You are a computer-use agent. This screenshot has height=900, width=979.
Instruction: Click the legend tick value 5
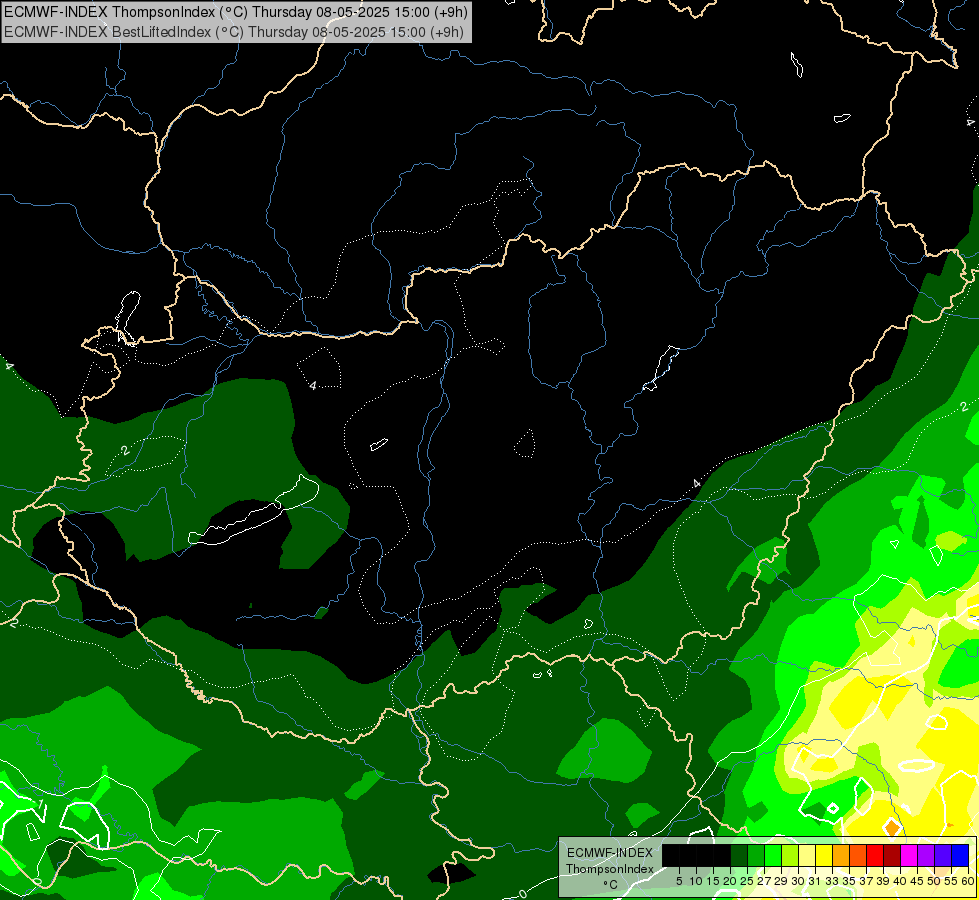click(x=679, y=881)
